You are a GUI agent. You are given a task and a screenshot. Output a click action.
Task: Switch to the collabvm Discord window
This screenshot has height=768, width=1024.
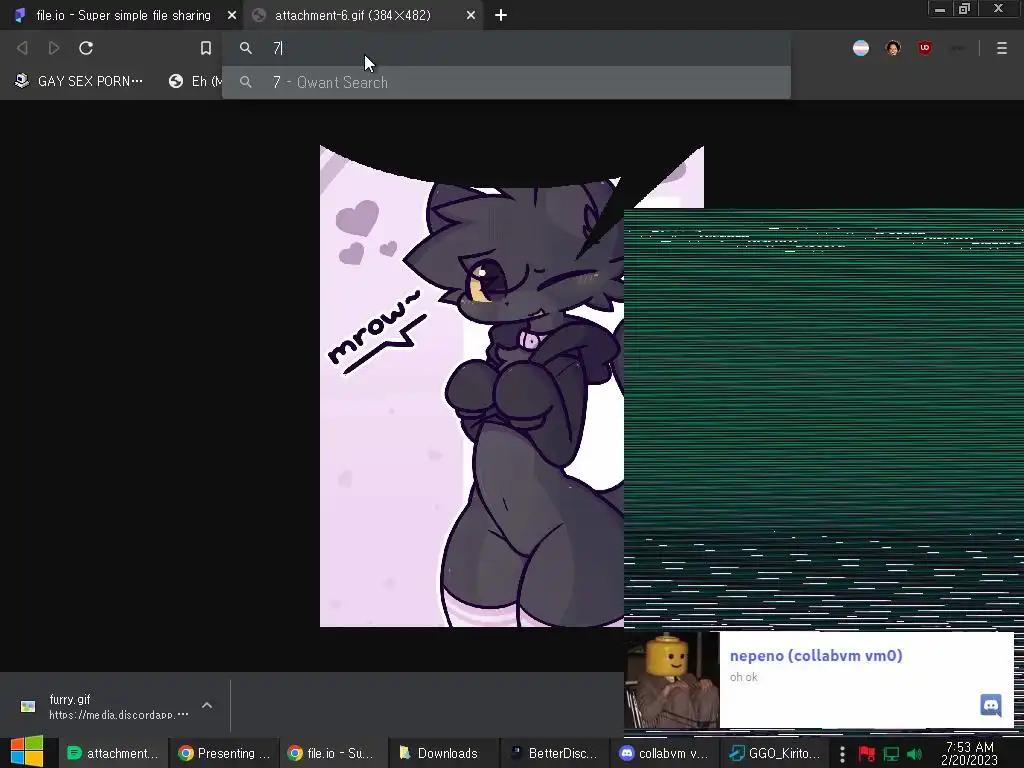tap(664, 753)
